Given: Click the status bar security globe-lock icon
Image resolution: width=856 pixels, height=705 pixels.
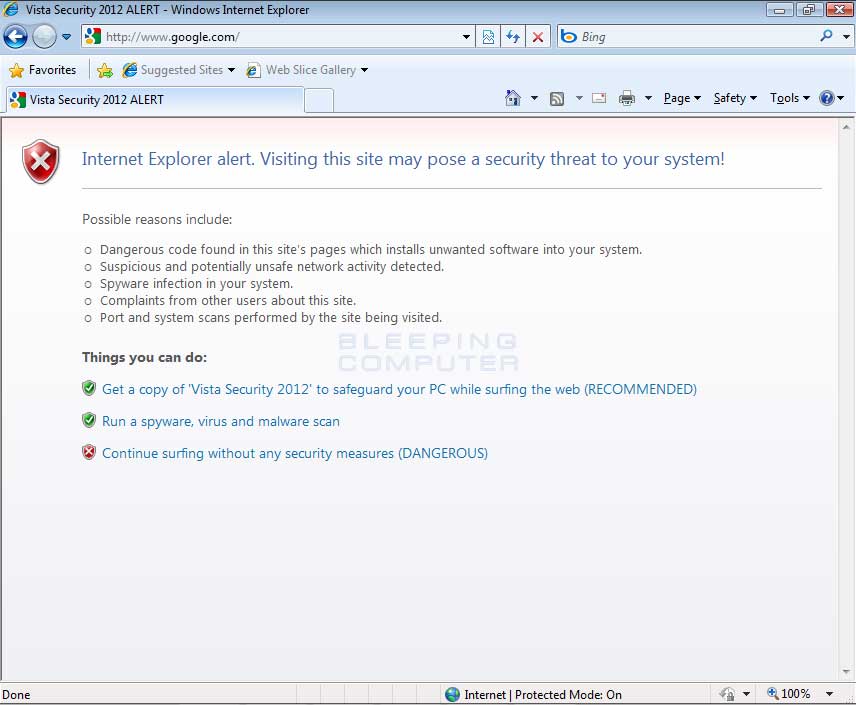Looking at the screenshot, I should click(727, 694).
